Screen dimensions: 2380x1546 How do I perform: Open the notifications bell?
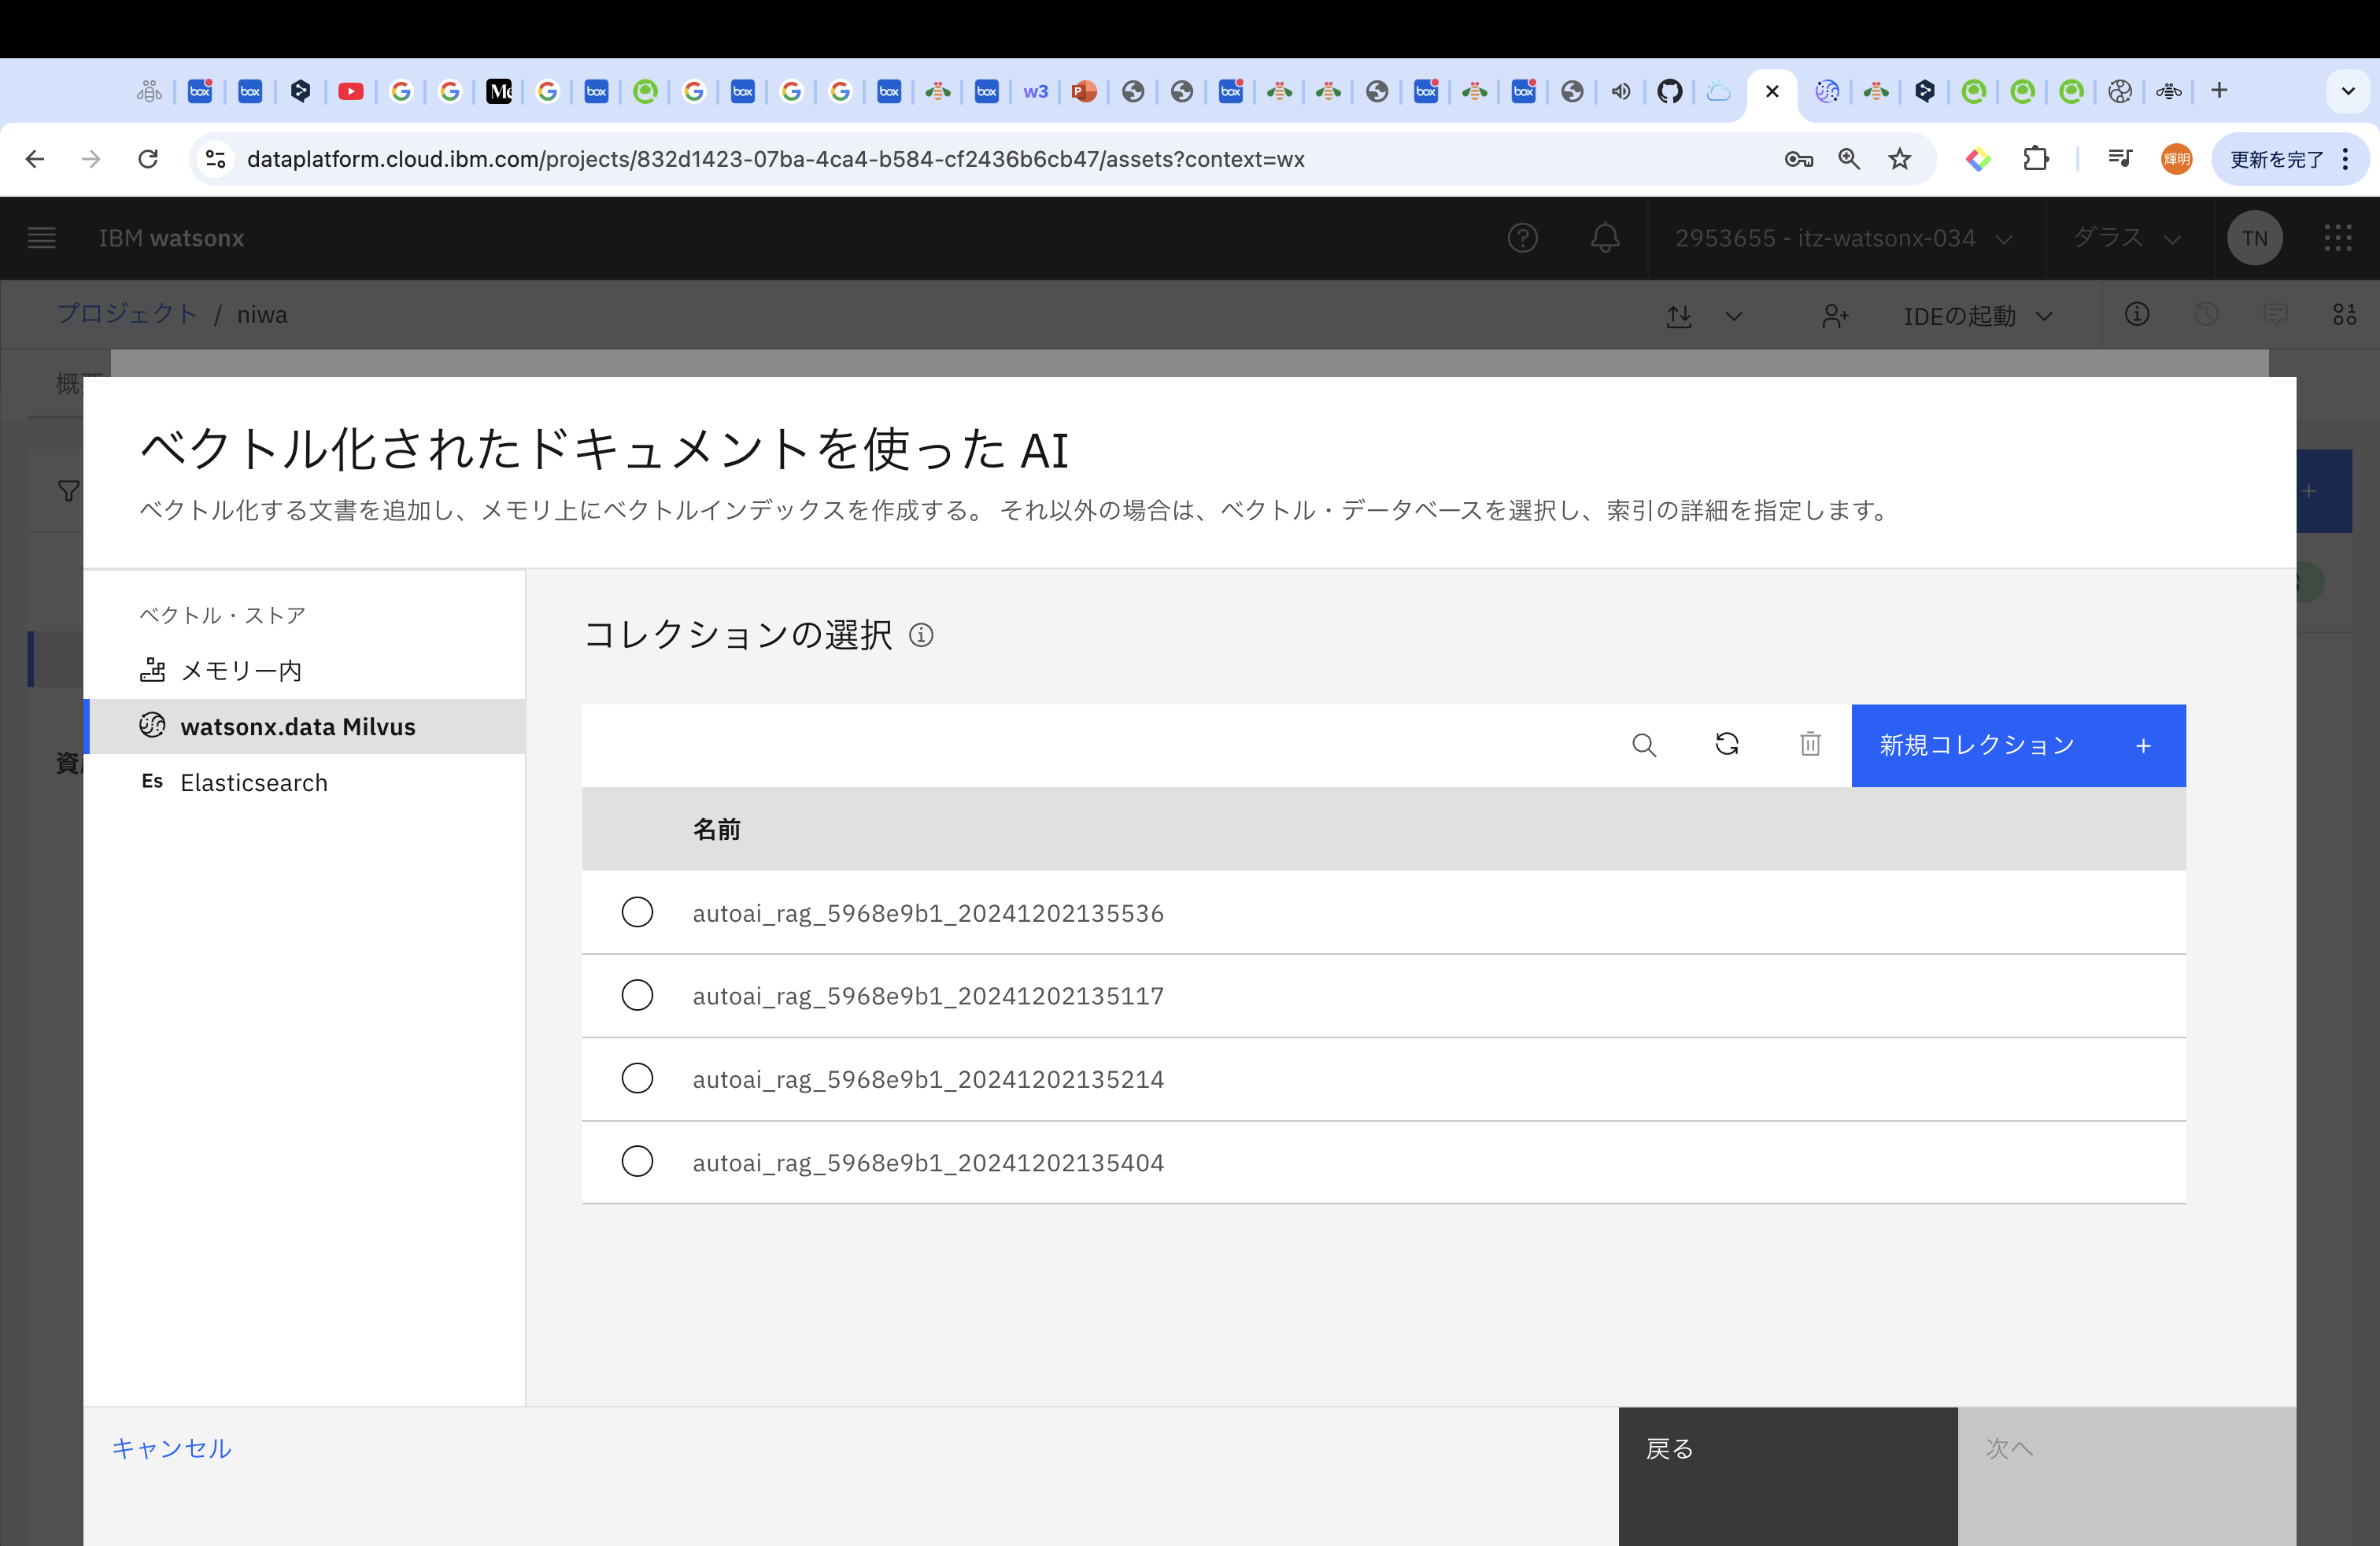[x=1605, y=238]
